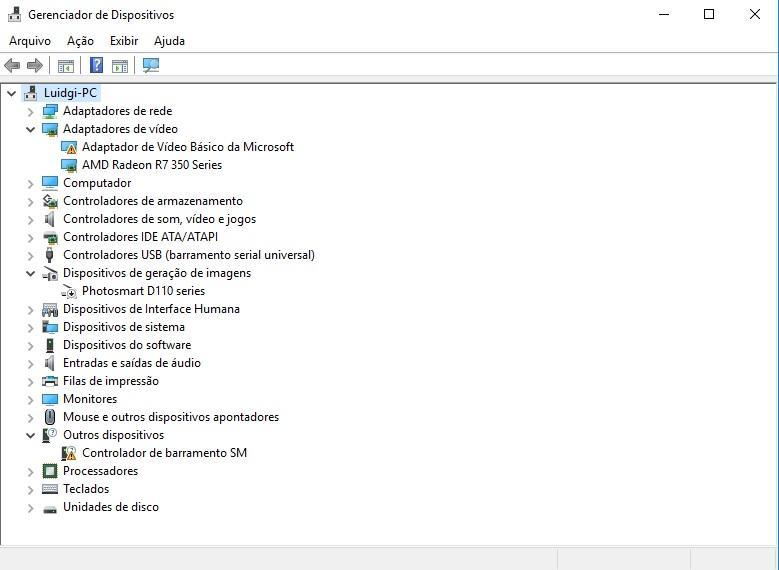This screenshot has height=570, width=779.
Task: Click the Dispositivos de Interface Humana icon
Action: coord(50,309)
